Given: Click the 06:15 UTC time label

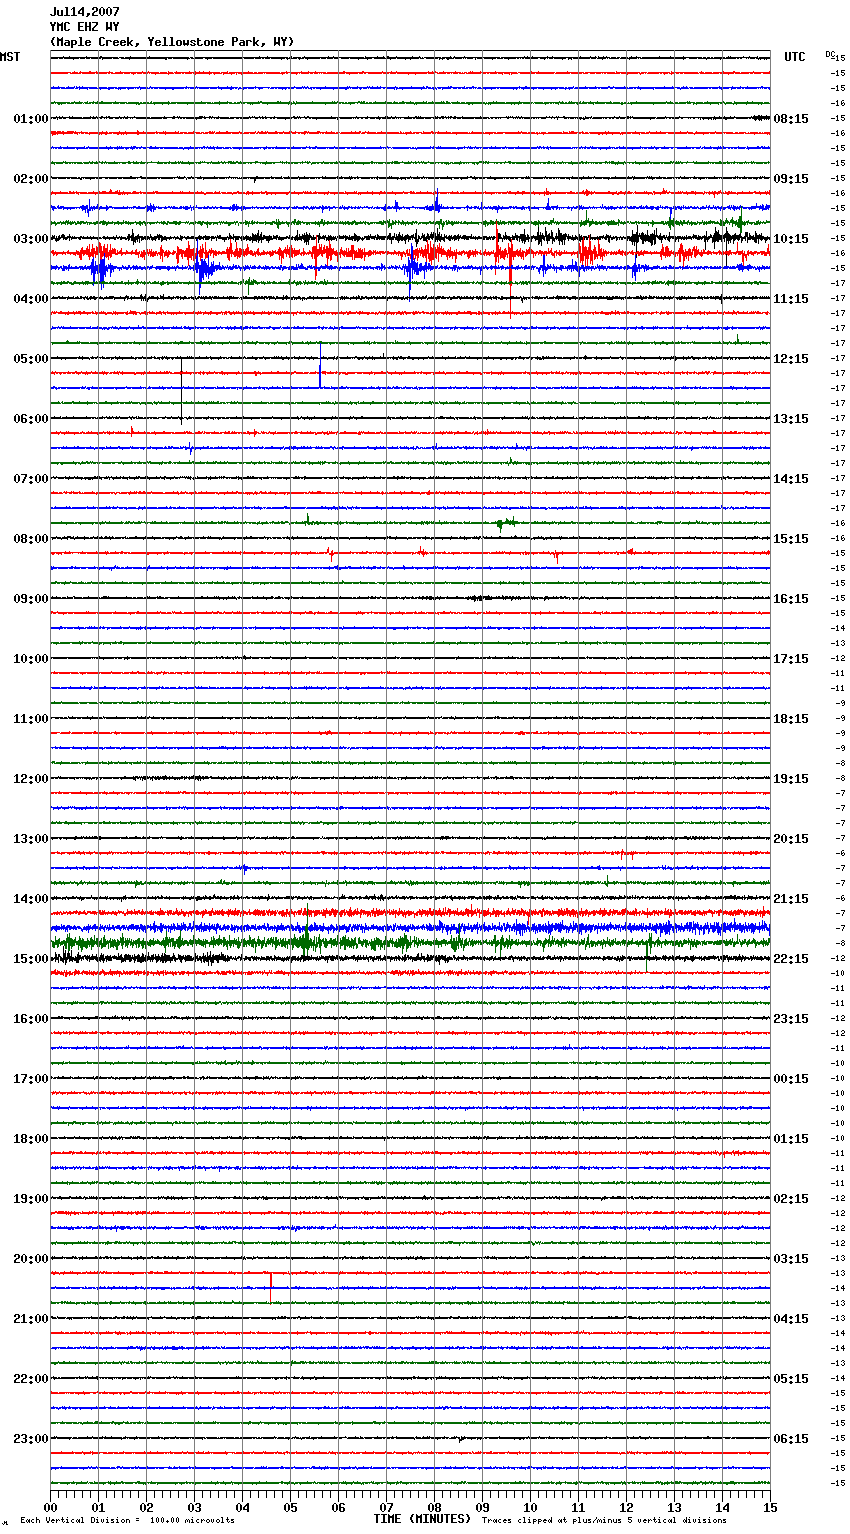Looking at the screenshot, I should point(791,1439).
